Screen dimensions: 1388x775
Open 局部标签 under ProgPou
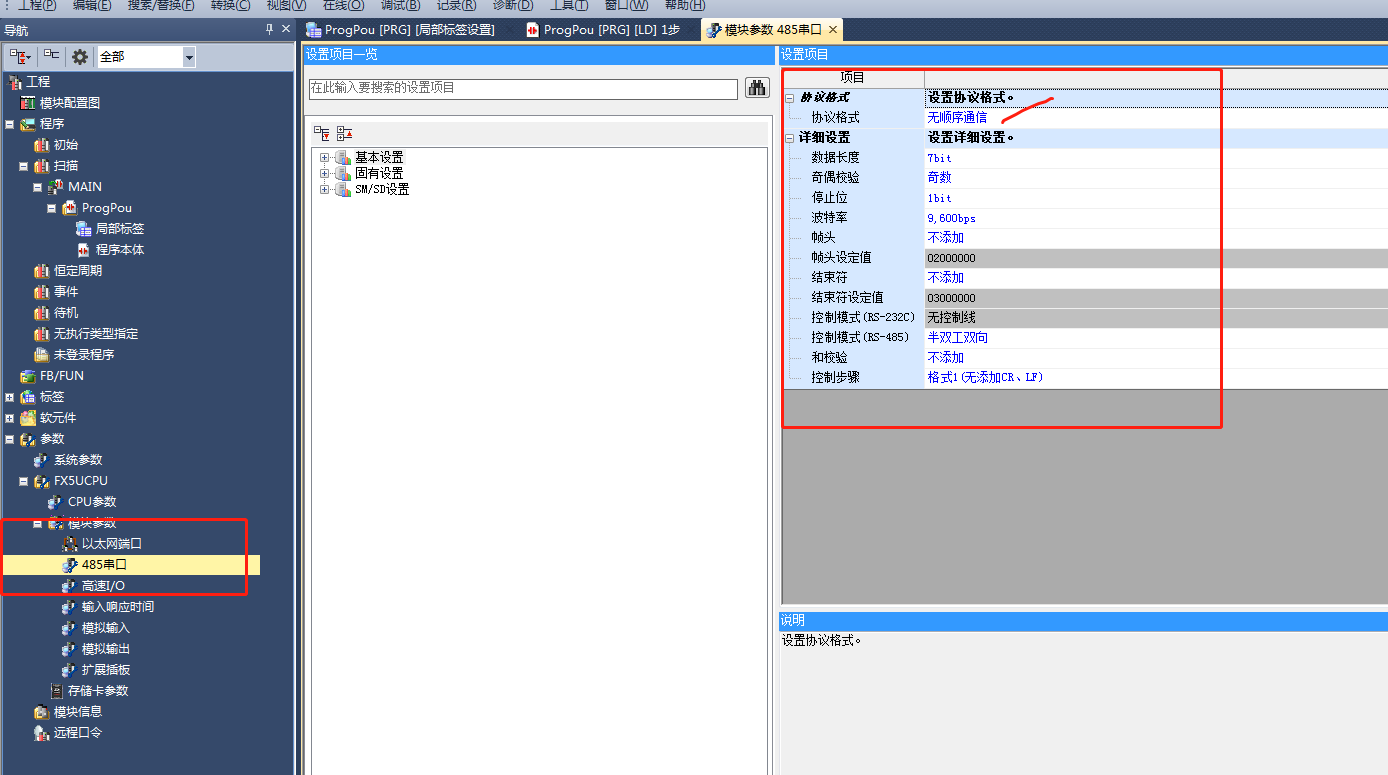point(119,229)
